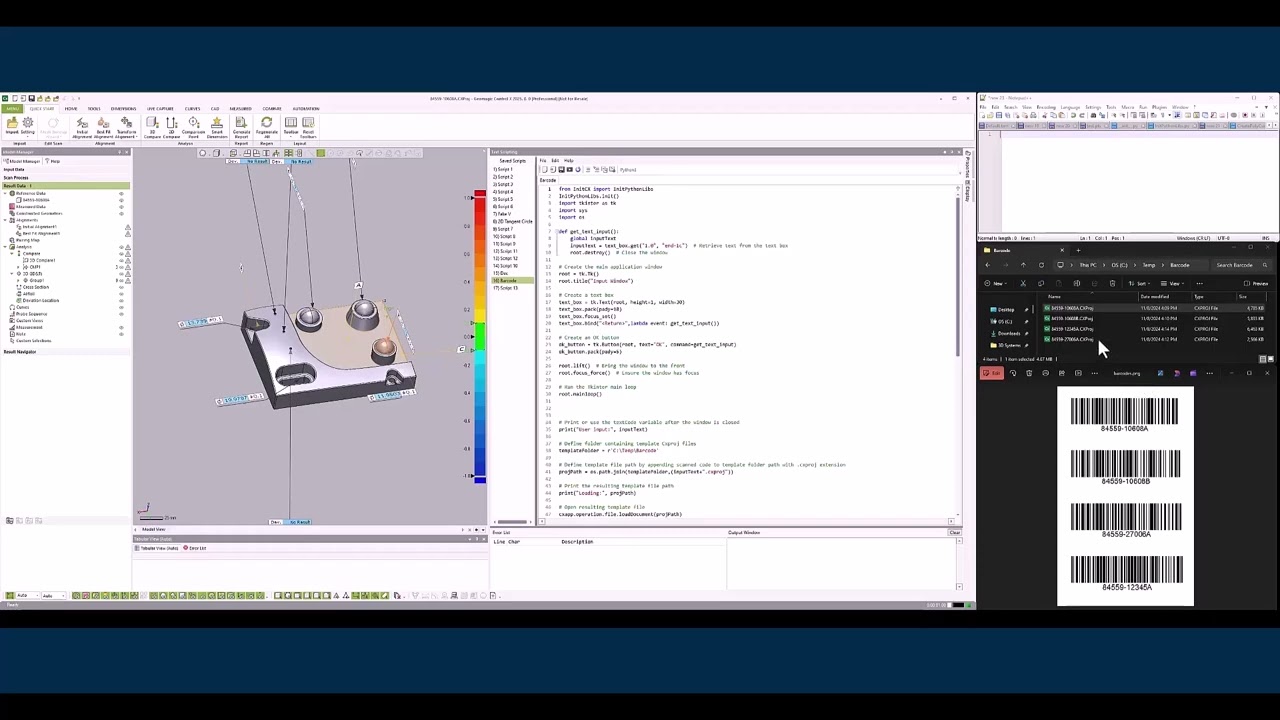The height and width of the screenshot is (720, 1280).
Task: Collapse the Analysis tree node
Action: click(x=5, y=246)
